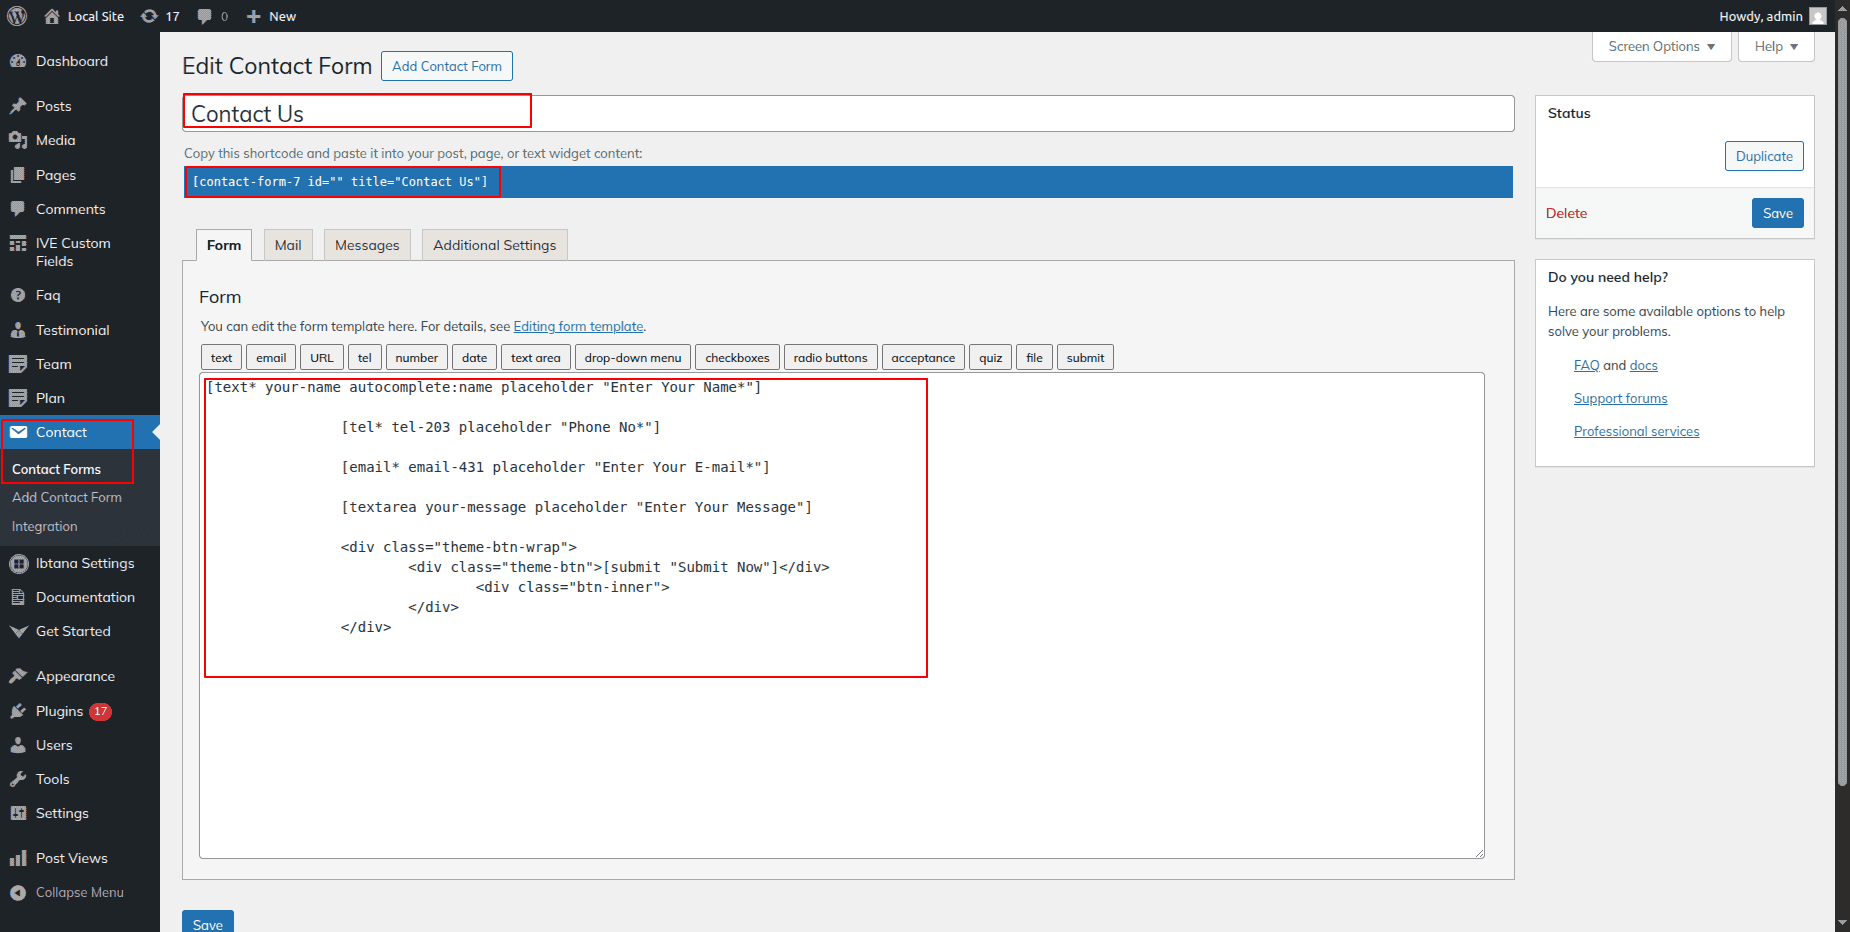This screenshot has width=1850, height=932.
Task: Open Dashboard from the sidebar
Action: click(x=71, y=61)
